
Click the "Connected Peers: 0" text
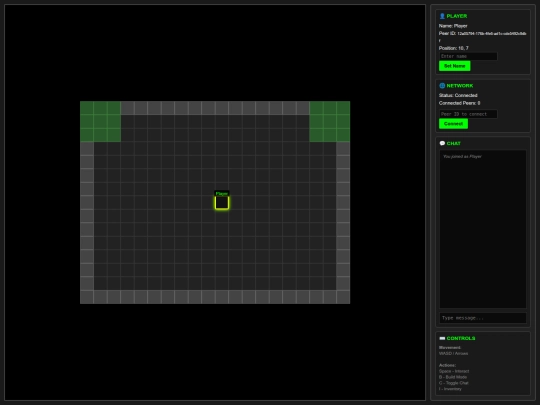(459, 103)
